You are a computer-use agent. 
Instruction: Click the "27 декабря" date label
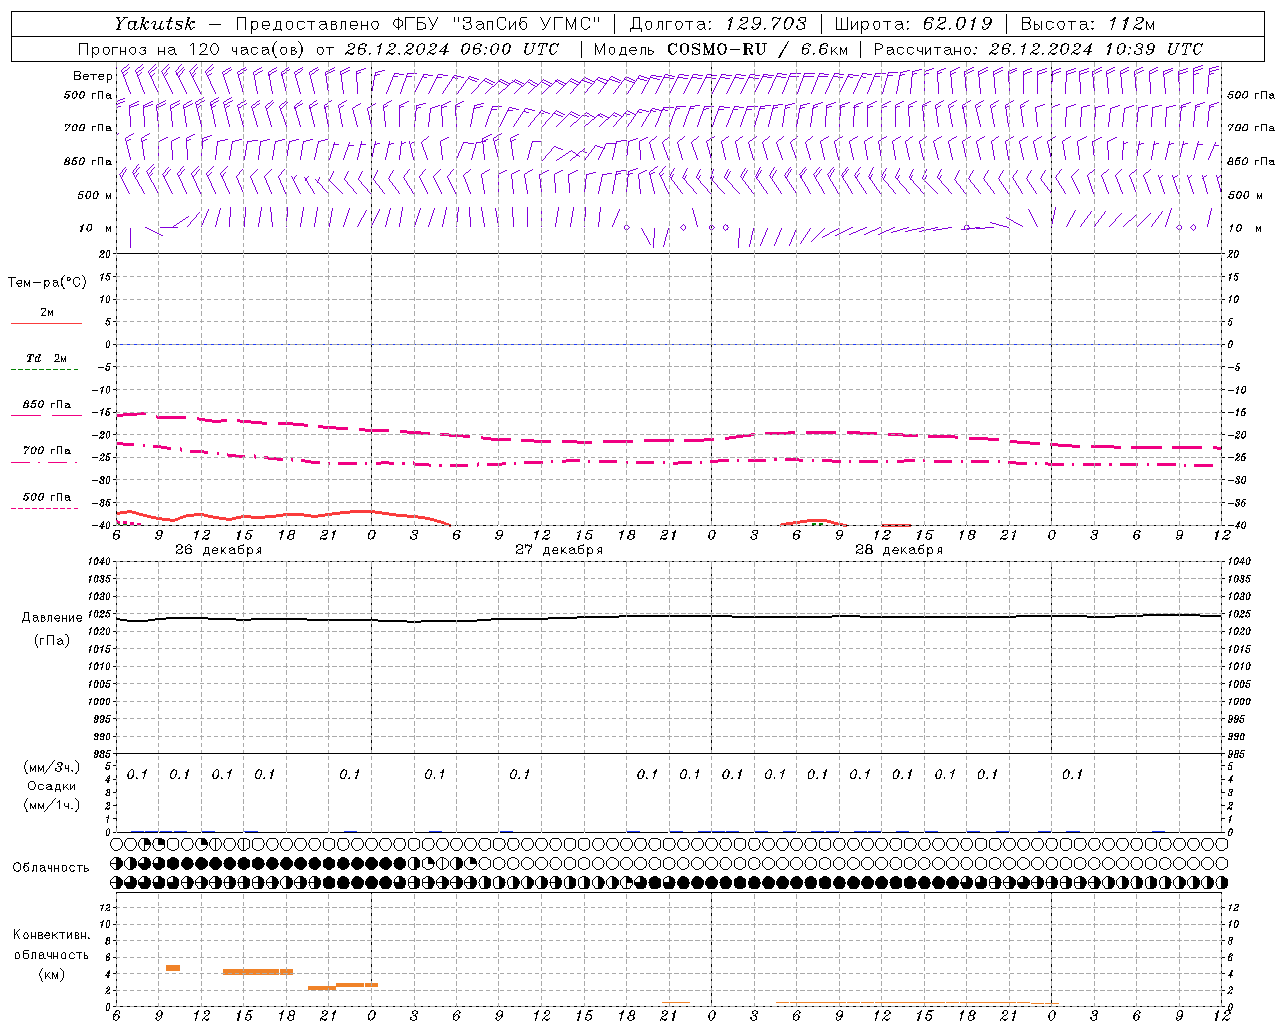[x=559, y=550]
